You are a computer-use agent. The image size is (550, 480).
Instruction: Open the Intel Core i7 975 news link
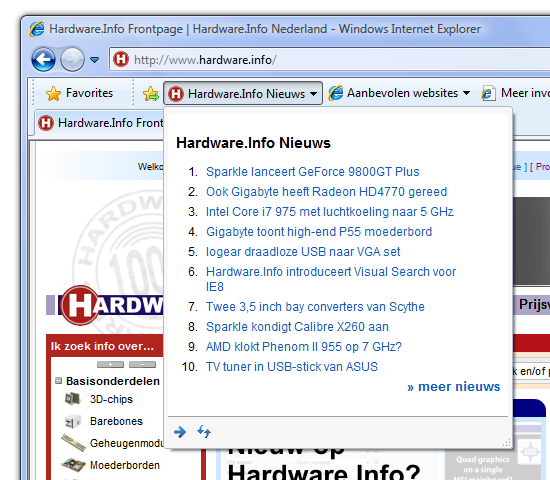click(x=330, y=212)
